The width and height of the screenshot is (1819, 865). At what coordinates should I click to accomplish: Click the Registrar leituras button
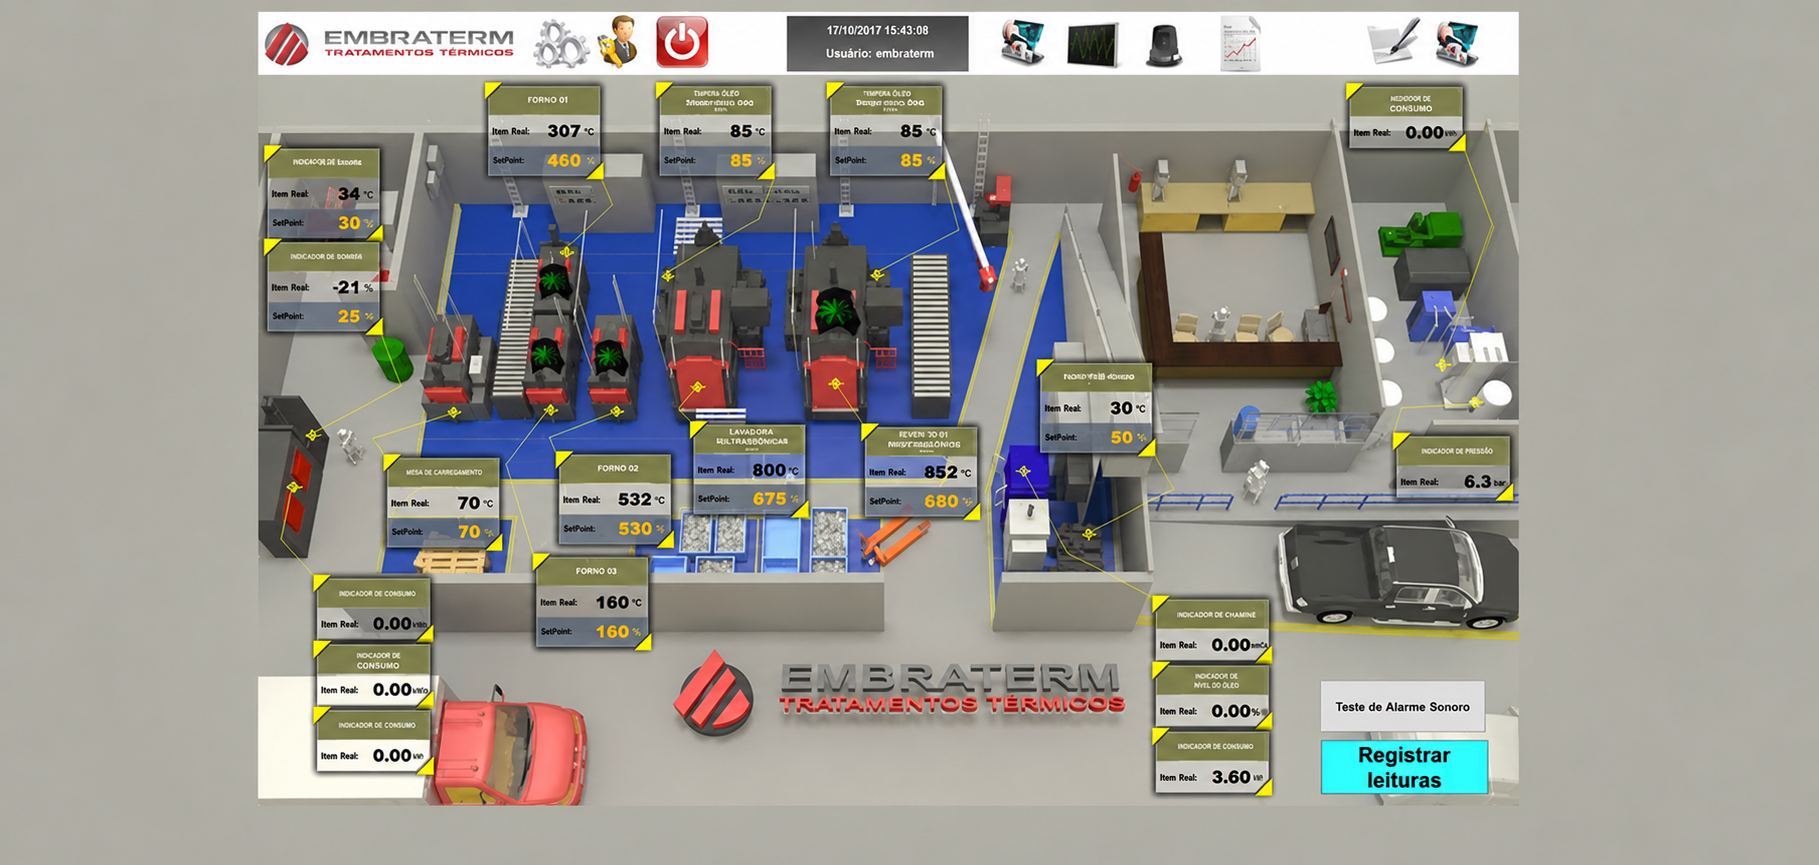click(x=1404, y=768)
